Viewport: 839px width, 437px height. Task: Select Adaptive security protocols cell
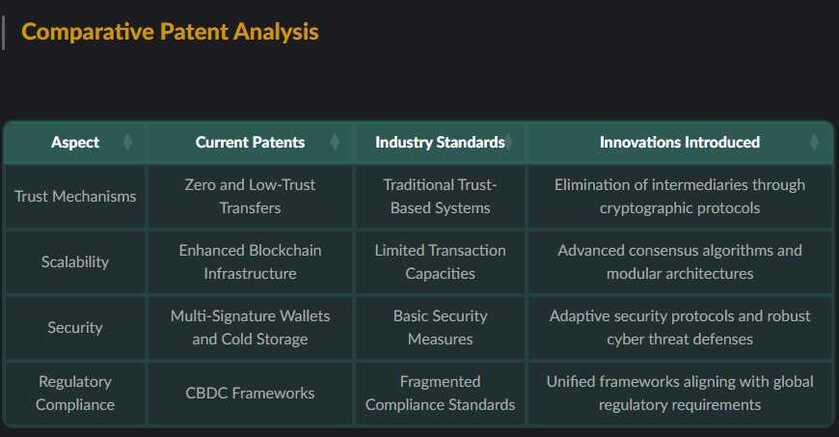pyautogui.click(x=680, y=327)
